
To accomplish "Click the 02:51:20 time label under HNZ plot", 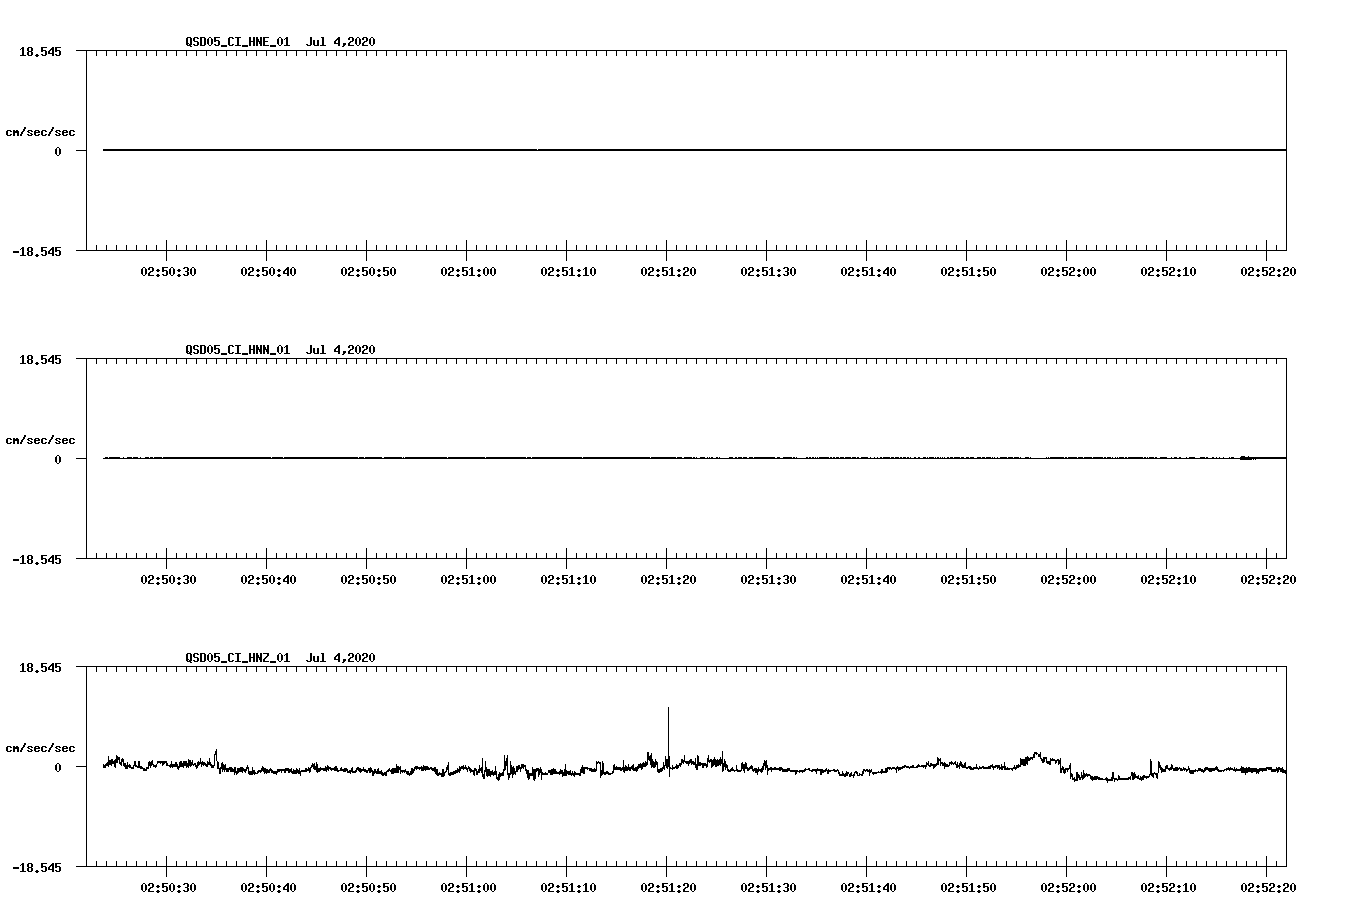I will tap(668, 888).
